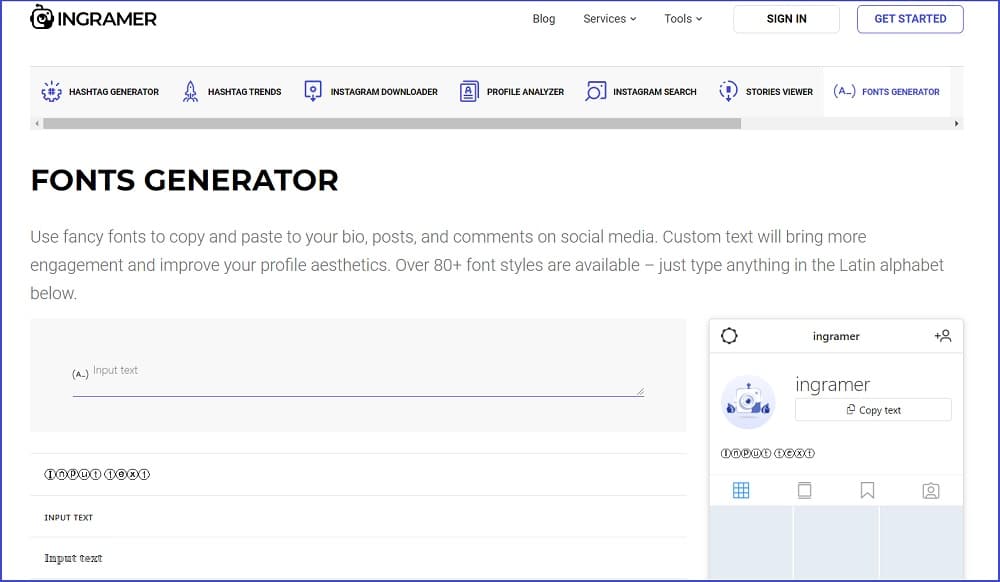Screen dimensions: 1000x582
Task: Open the INSTAGRAM DOWNLOADER tab
Action: 371,91
